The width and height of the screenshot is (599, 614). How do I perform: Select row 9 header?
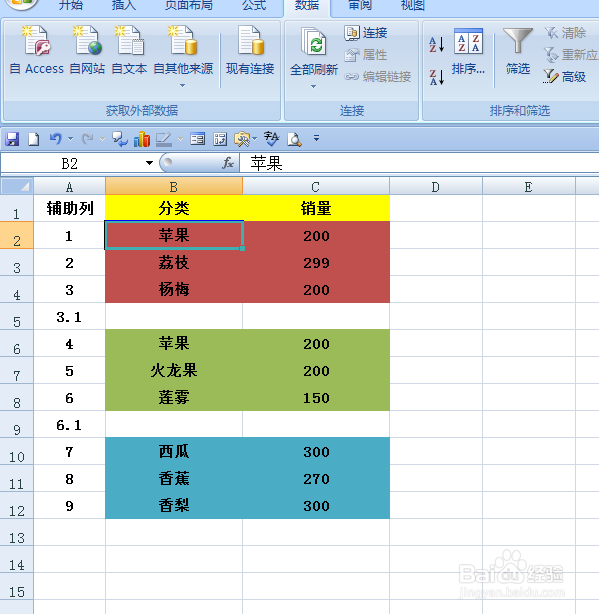16,425
